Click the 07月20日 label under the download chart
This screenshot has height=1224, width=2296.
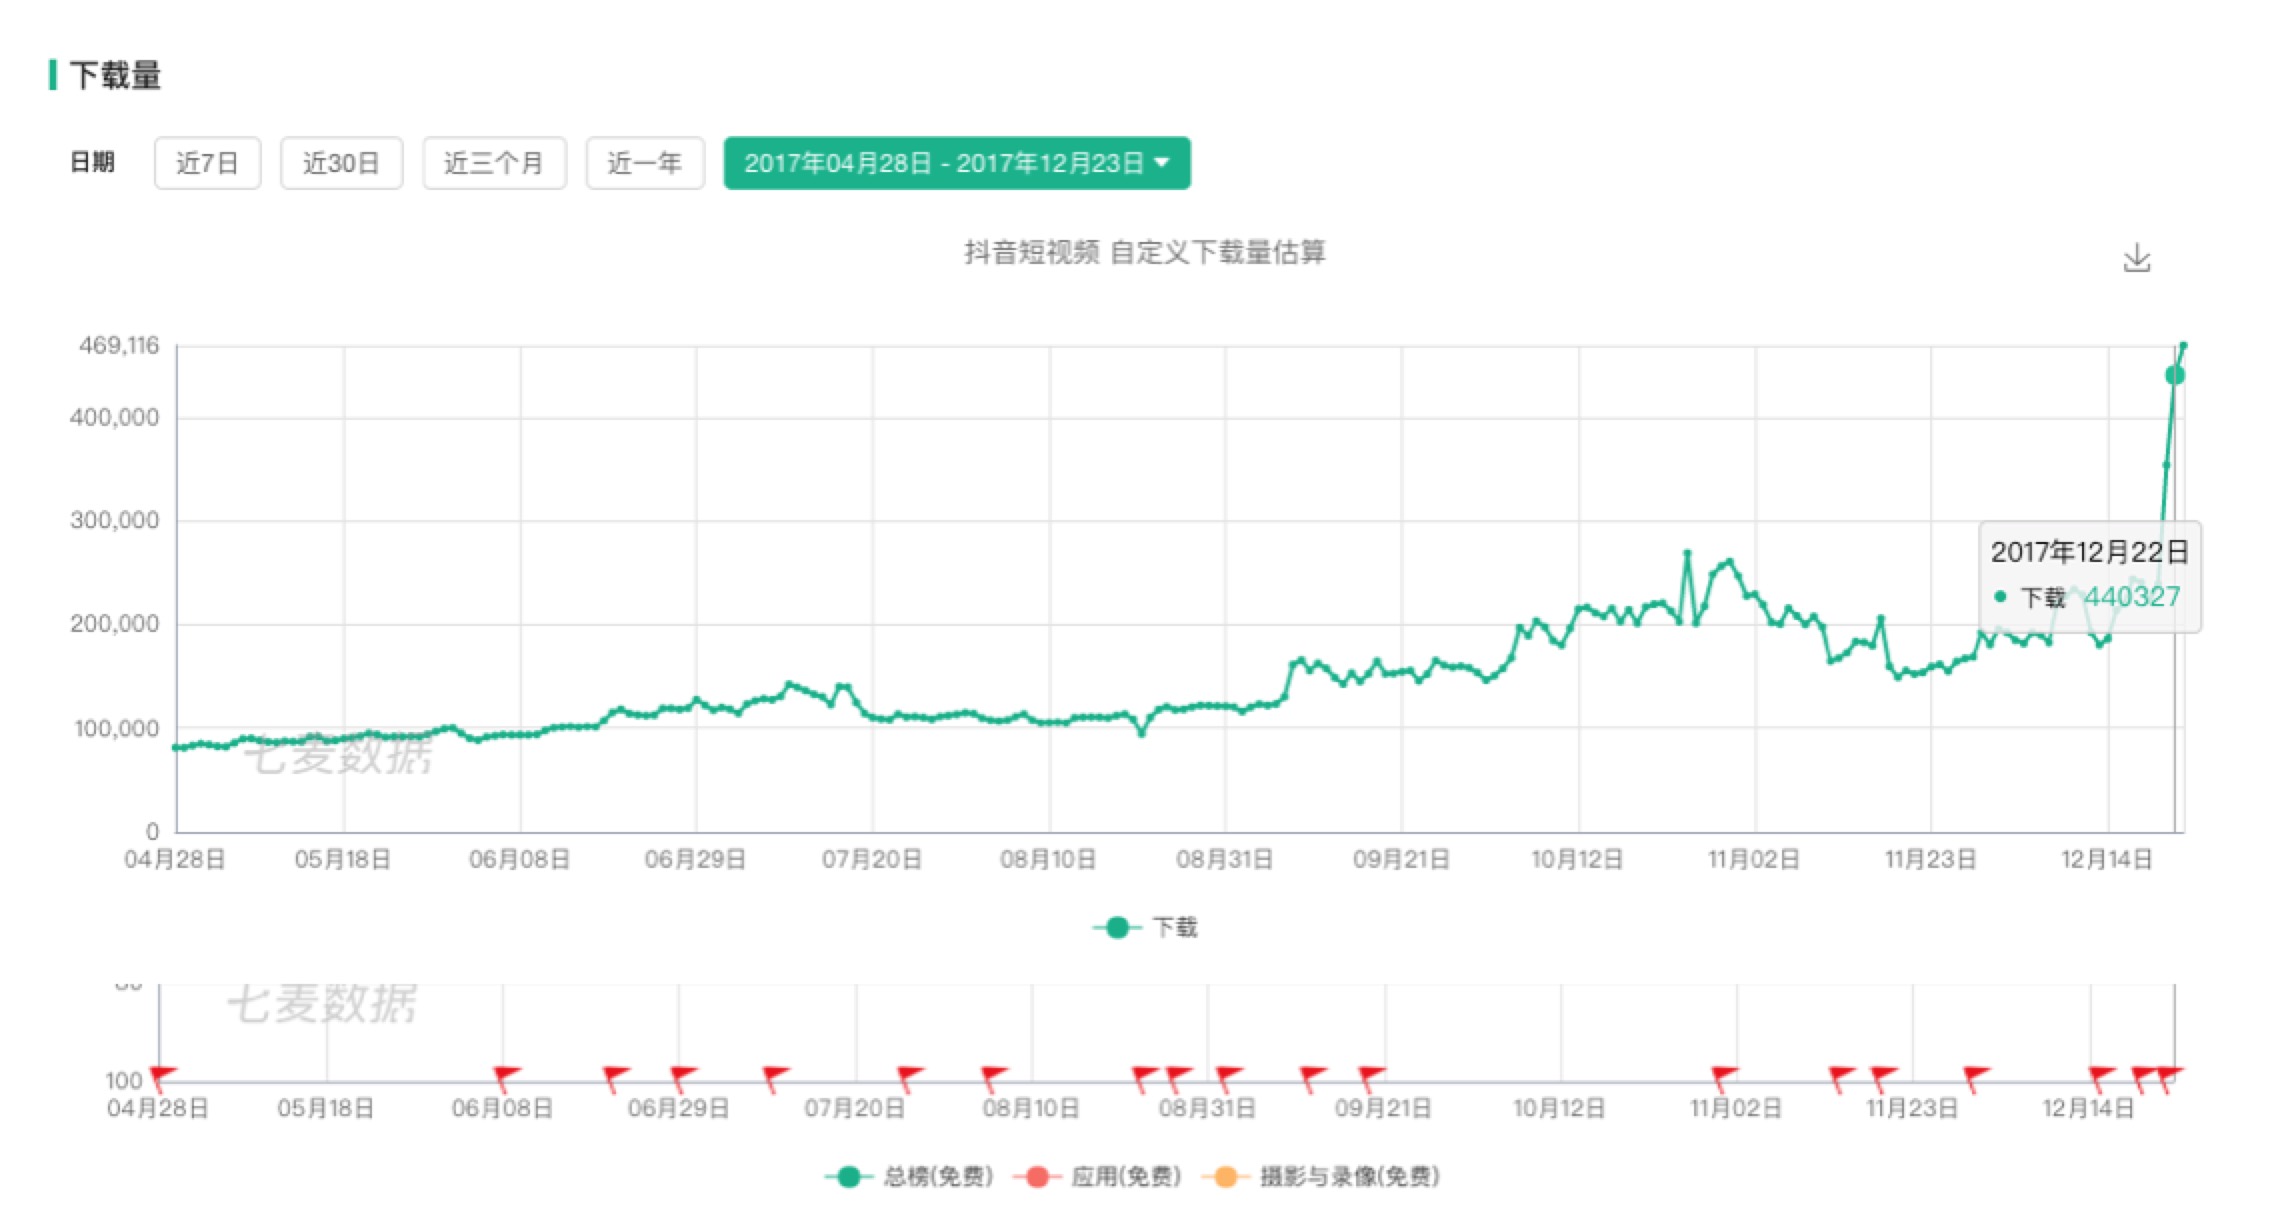pyautogui.click(x=871, y=860)
